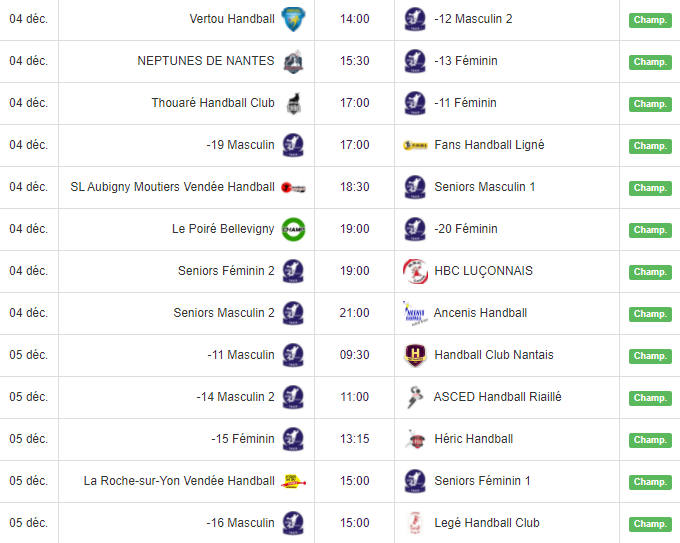Viewport: 680px width, 543px height.
Task: Click the Handball Club Nantais logo
Action: 415,355
